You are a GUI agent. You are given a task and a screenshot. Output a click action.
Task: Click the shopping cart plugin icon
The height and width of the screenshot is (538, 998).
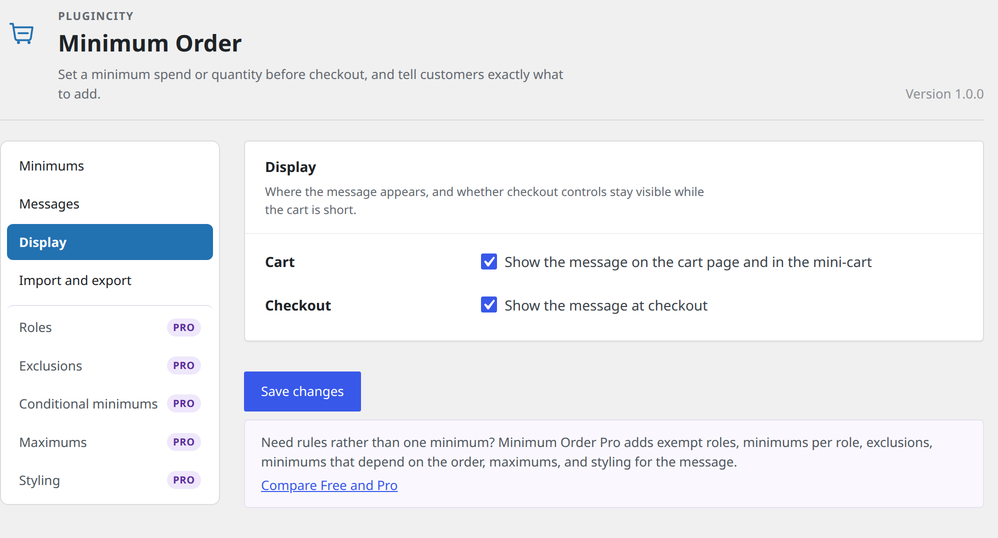coord(22,33)
